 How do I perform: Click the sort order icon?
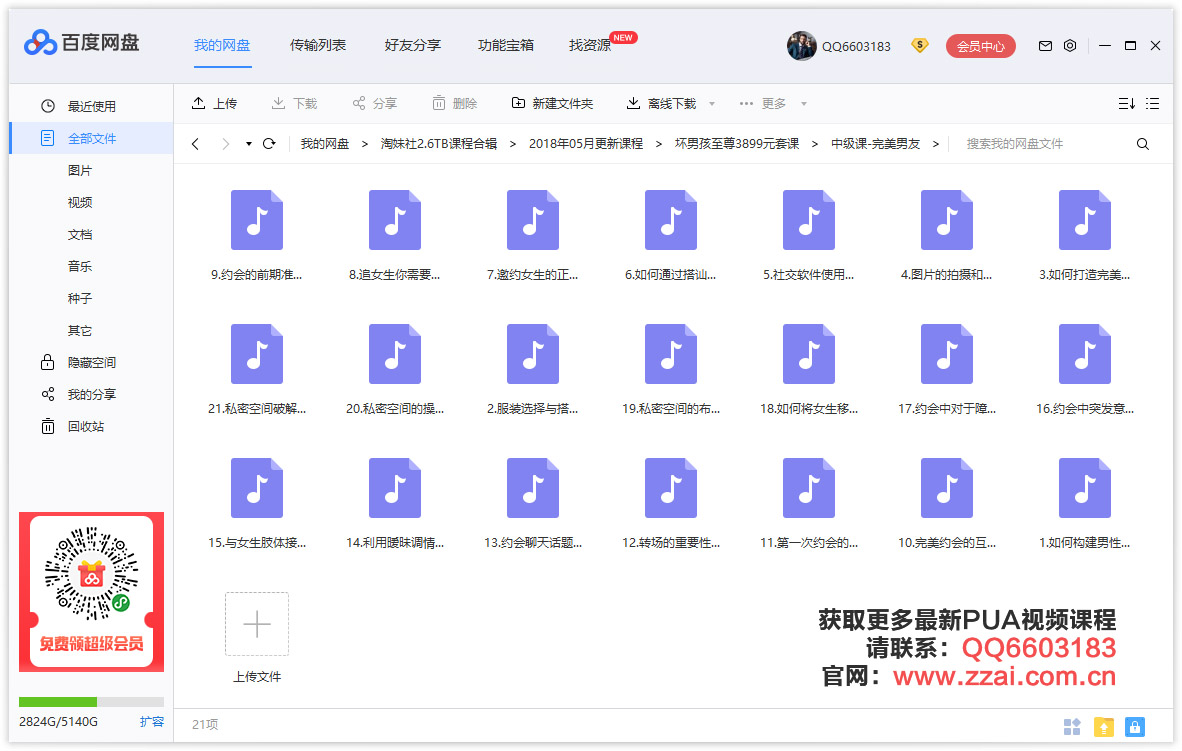pos(1126,104)
